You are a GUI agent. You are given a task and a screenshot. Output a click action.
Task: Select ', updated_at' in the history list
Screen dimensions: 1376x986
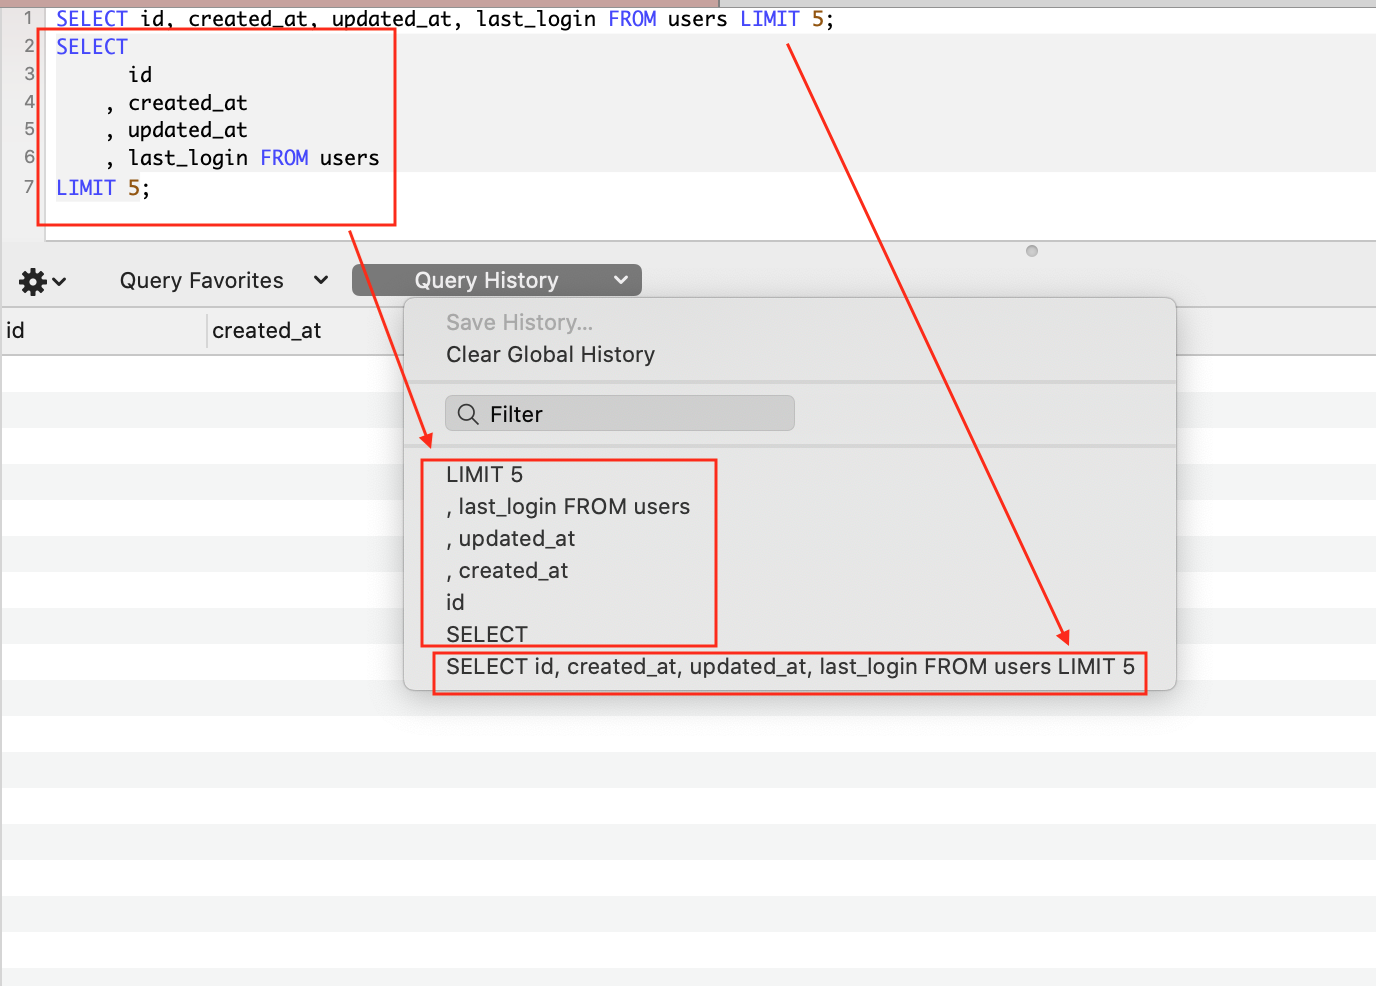[510, 539]
